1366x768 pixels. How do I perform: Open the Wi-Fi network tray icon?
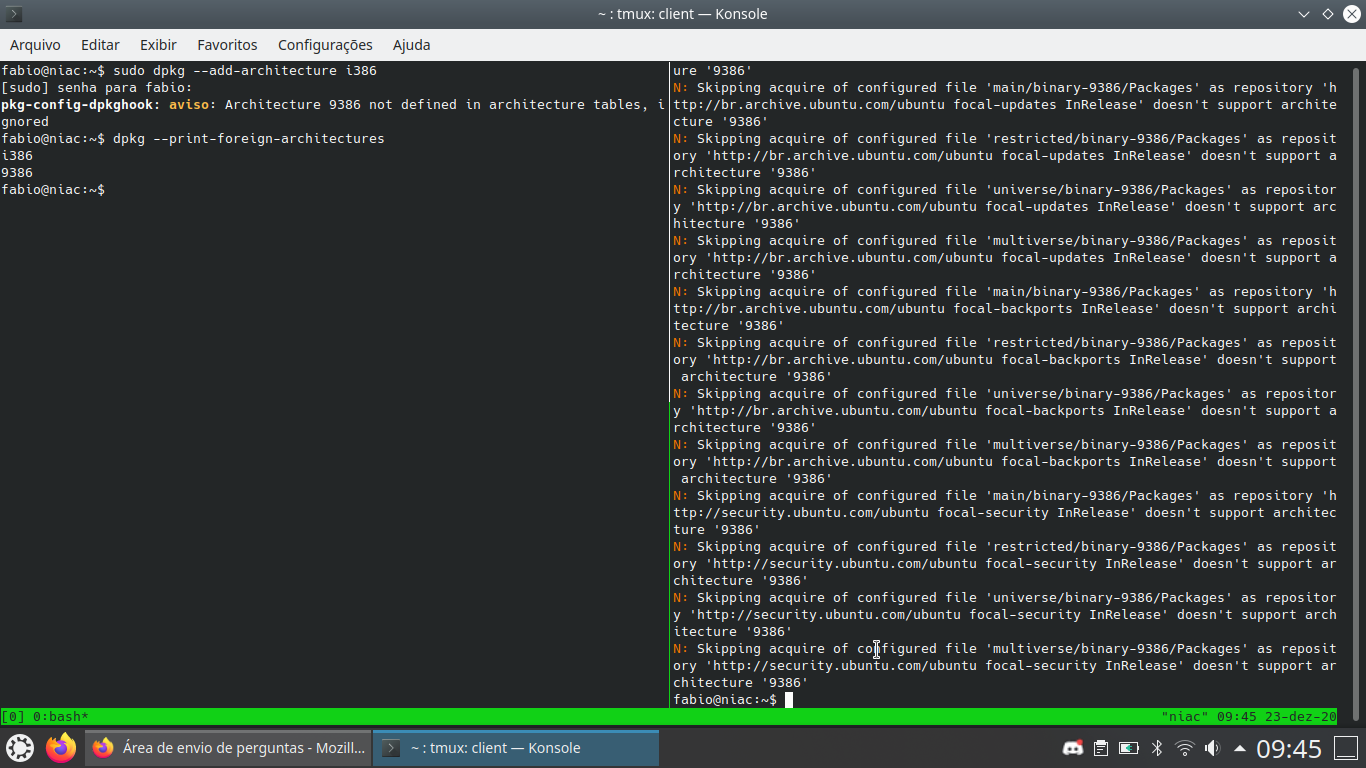pos(1184,748)
